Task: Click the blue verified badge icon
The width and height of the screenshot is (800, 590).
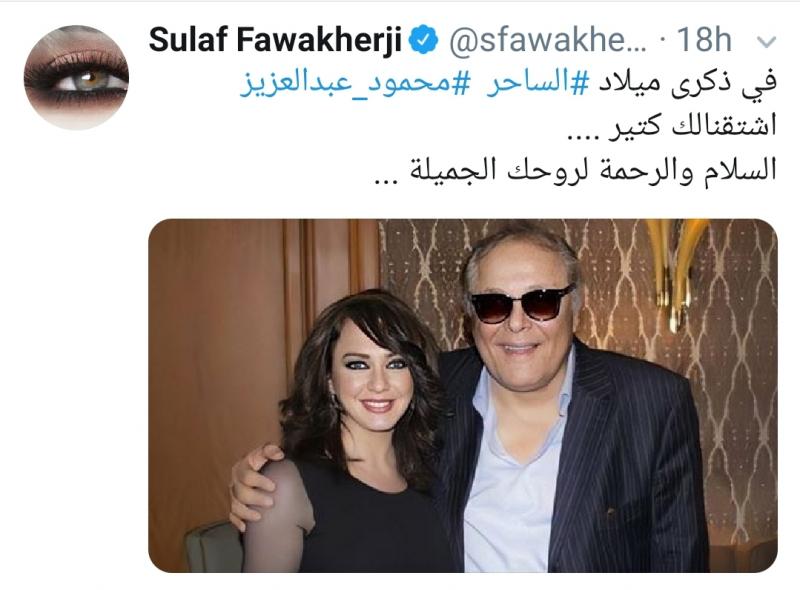Action: click(x=424, y=40)
